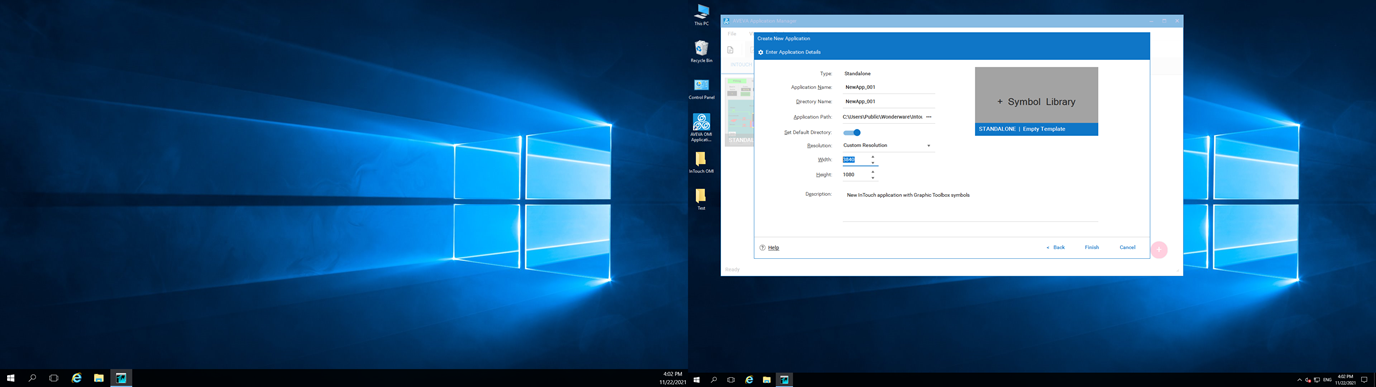Open Search on the left monitor taskbar
Screen dimensions: 1376x387
pos(32,379)
